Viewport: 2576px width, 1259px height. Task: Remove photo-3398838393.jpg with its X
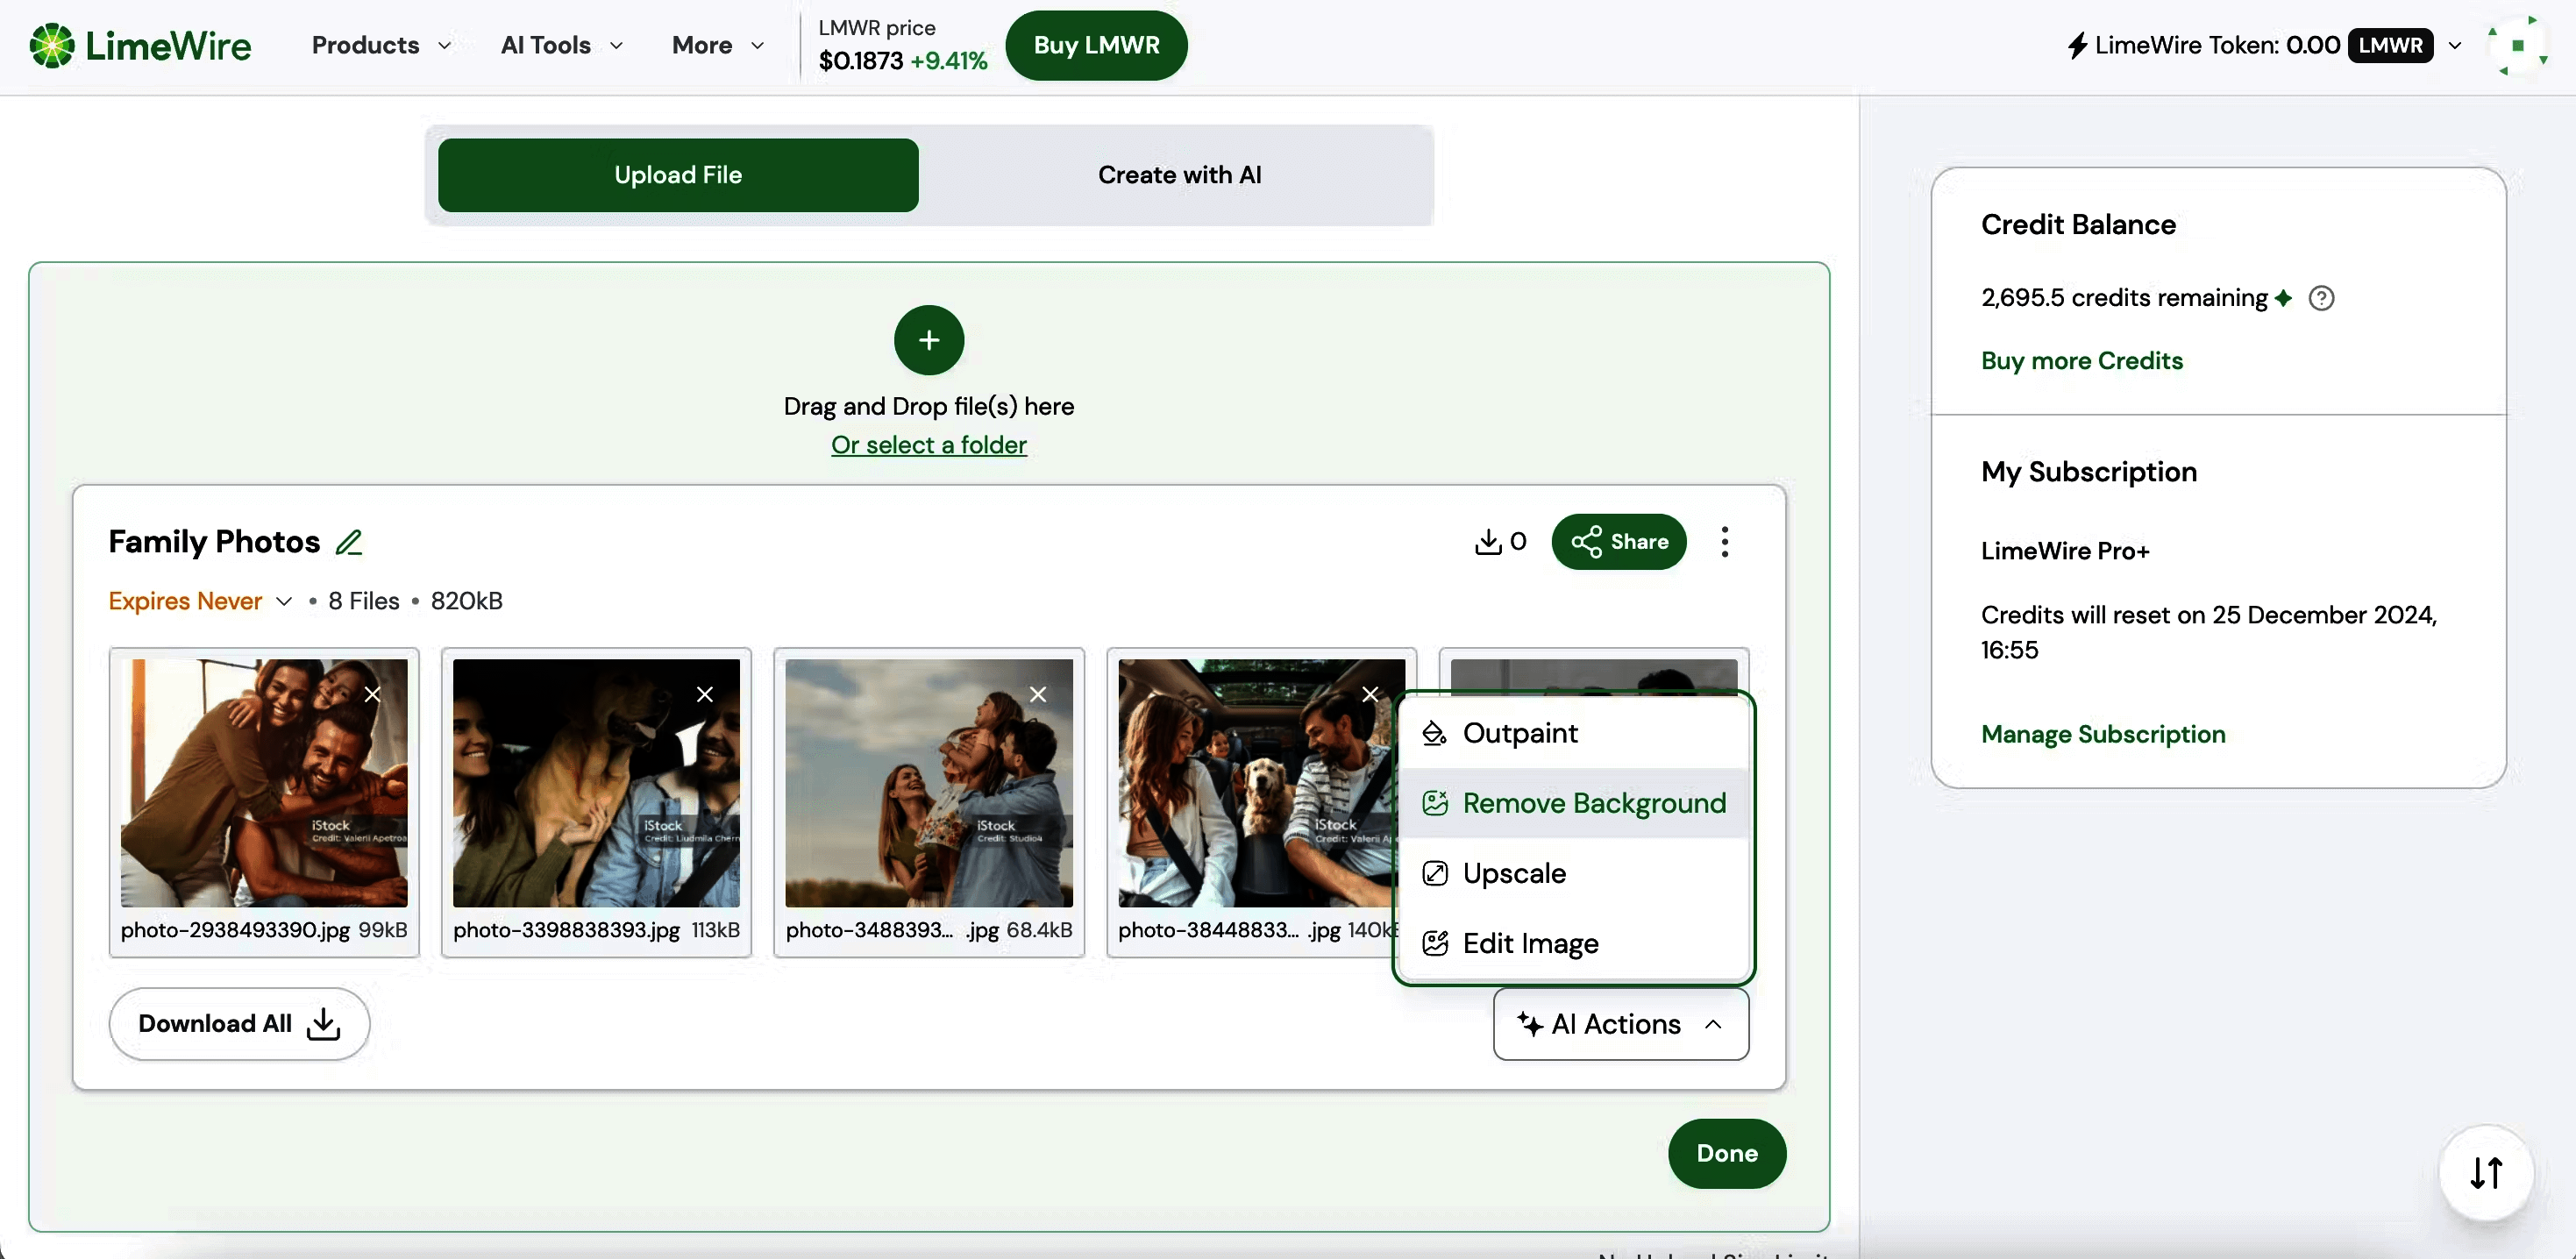tap(704, 693)
